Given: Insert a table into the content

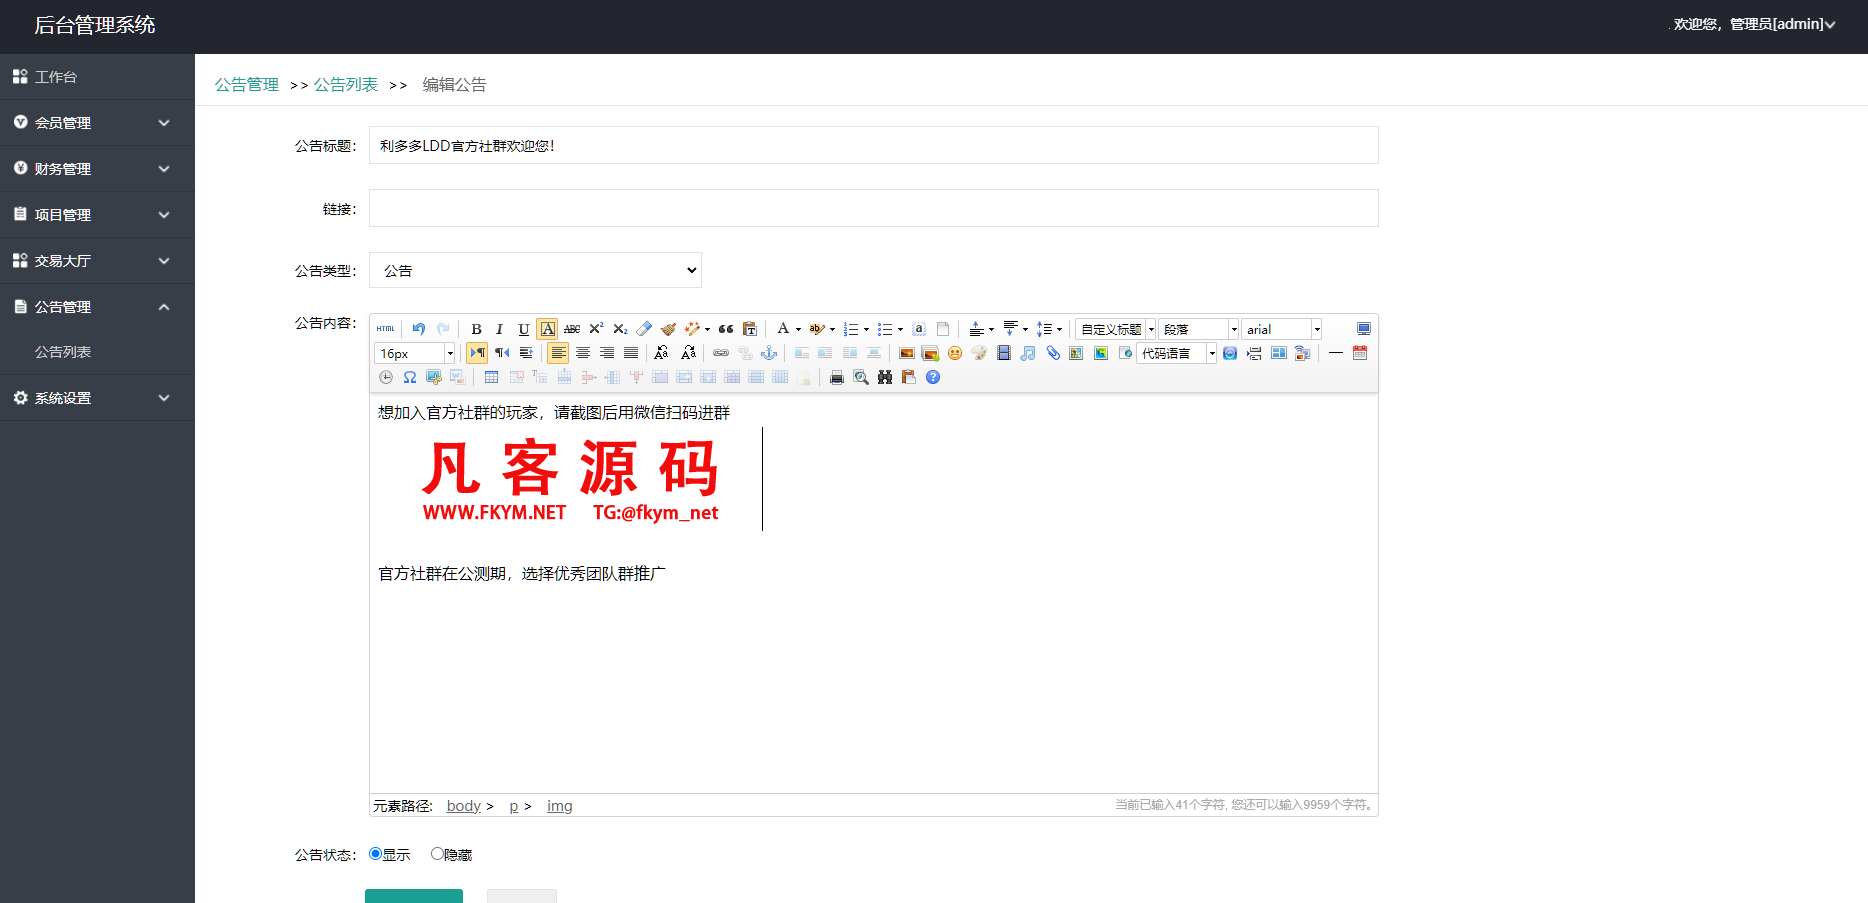Looking at the screenshot, I should (x=491, y=377).
